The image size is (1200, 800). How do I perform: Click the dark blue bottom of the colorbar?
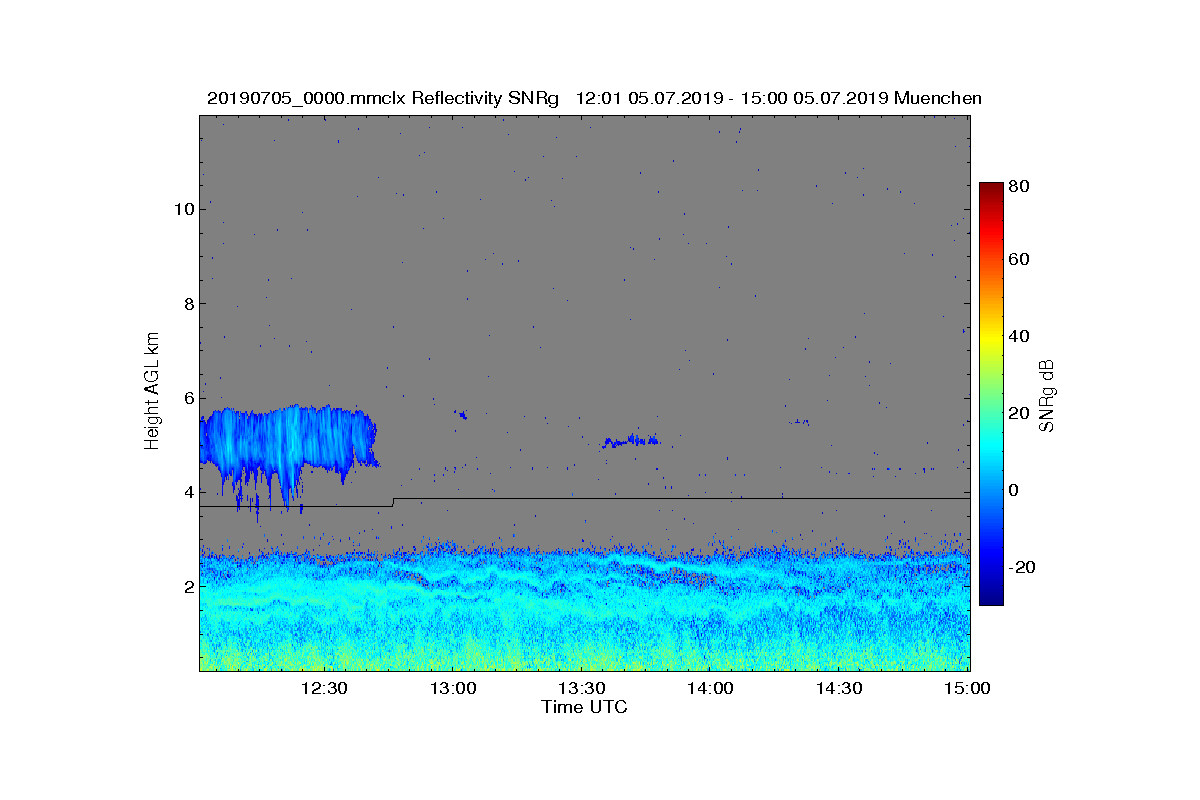990,598
